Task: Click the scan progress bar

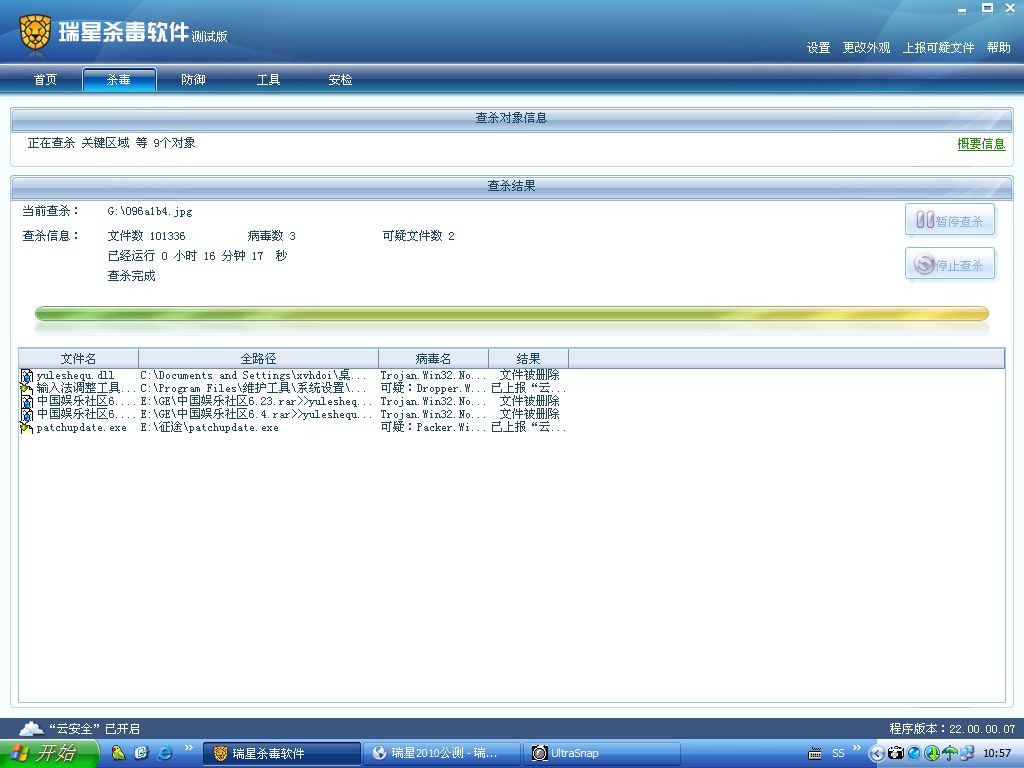Action: 511,314
